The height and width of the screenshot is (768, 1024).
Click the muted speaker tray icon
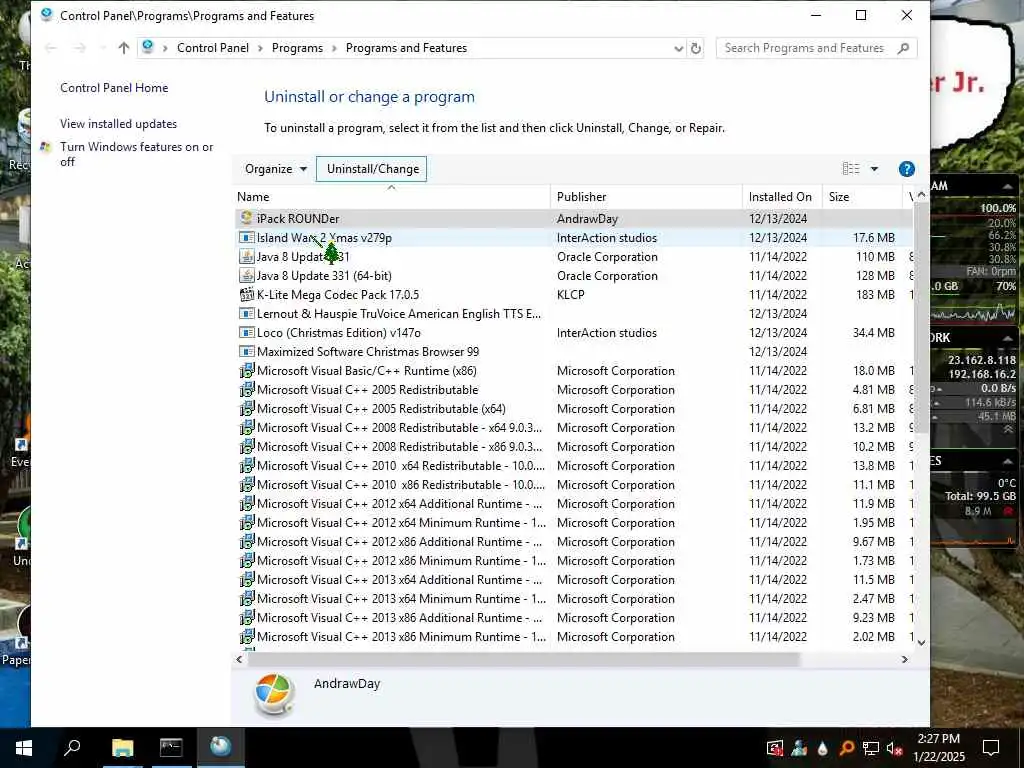[x=894, y=748]
